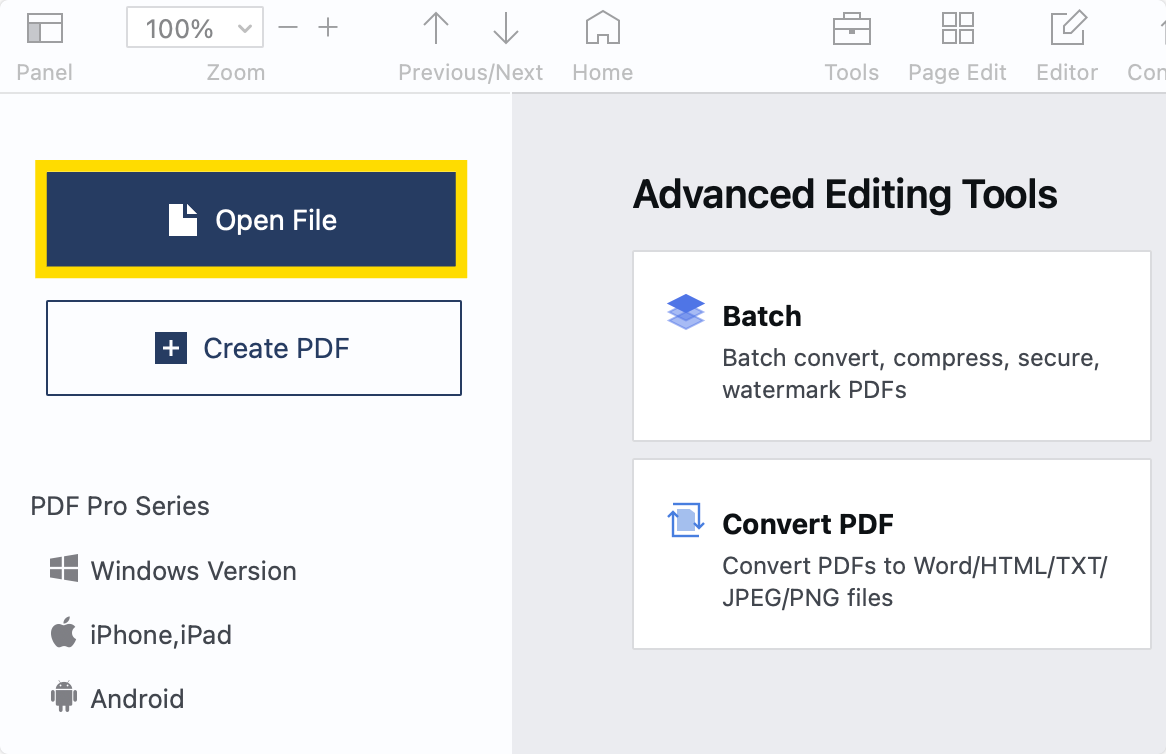Open the Batch tool card

tap(891, 346)
